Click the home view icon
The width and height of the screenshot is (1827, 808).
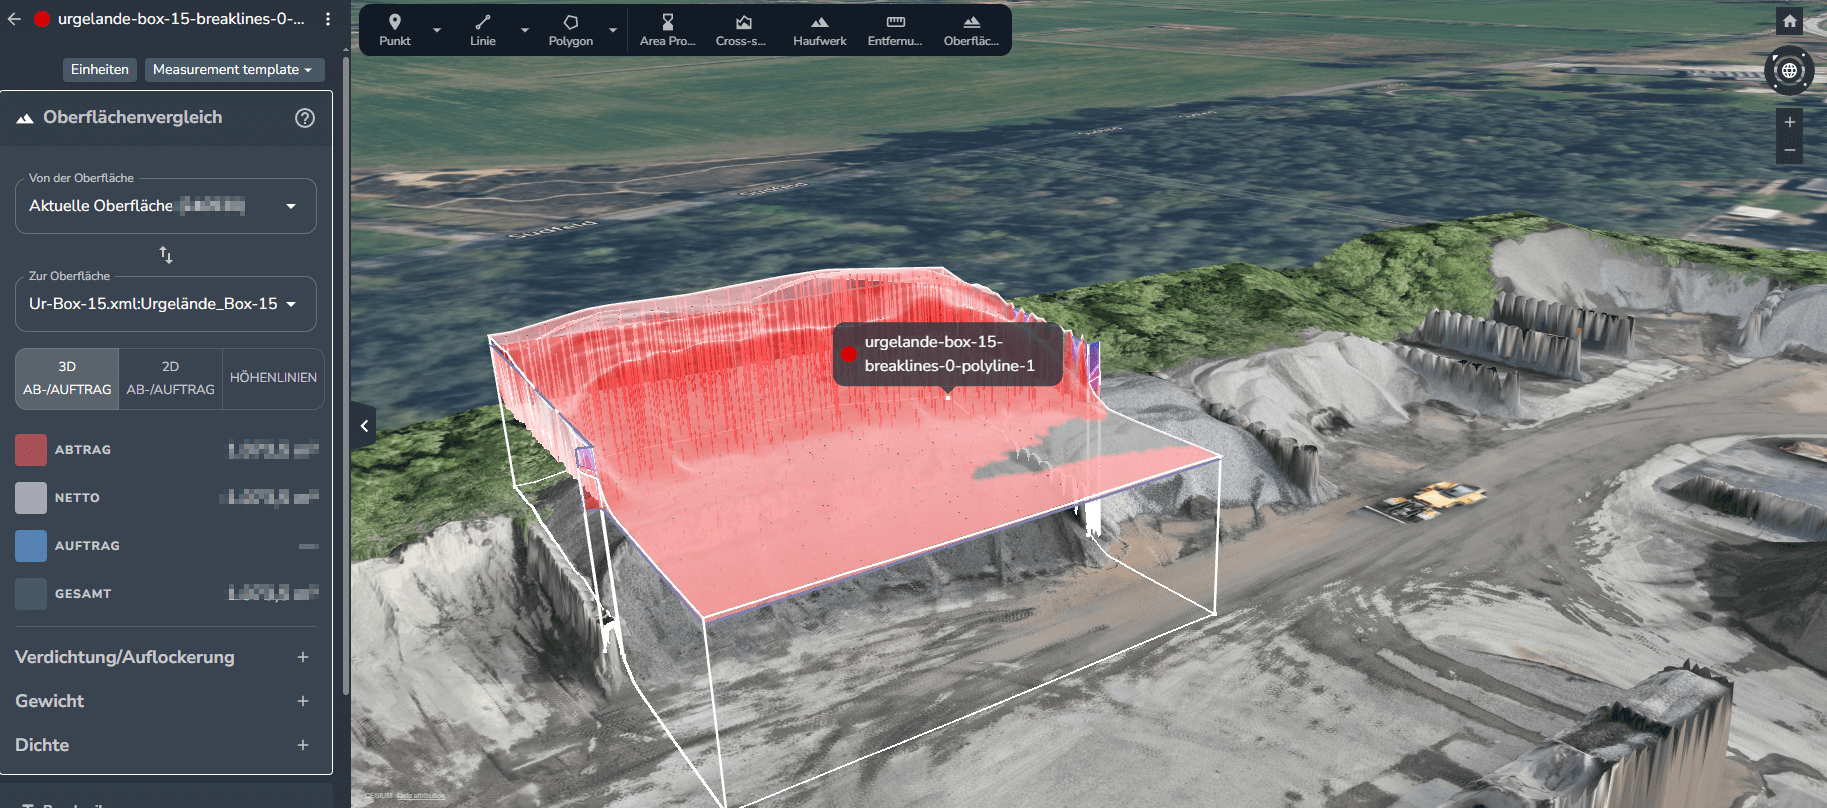[x=1789, y=21]
